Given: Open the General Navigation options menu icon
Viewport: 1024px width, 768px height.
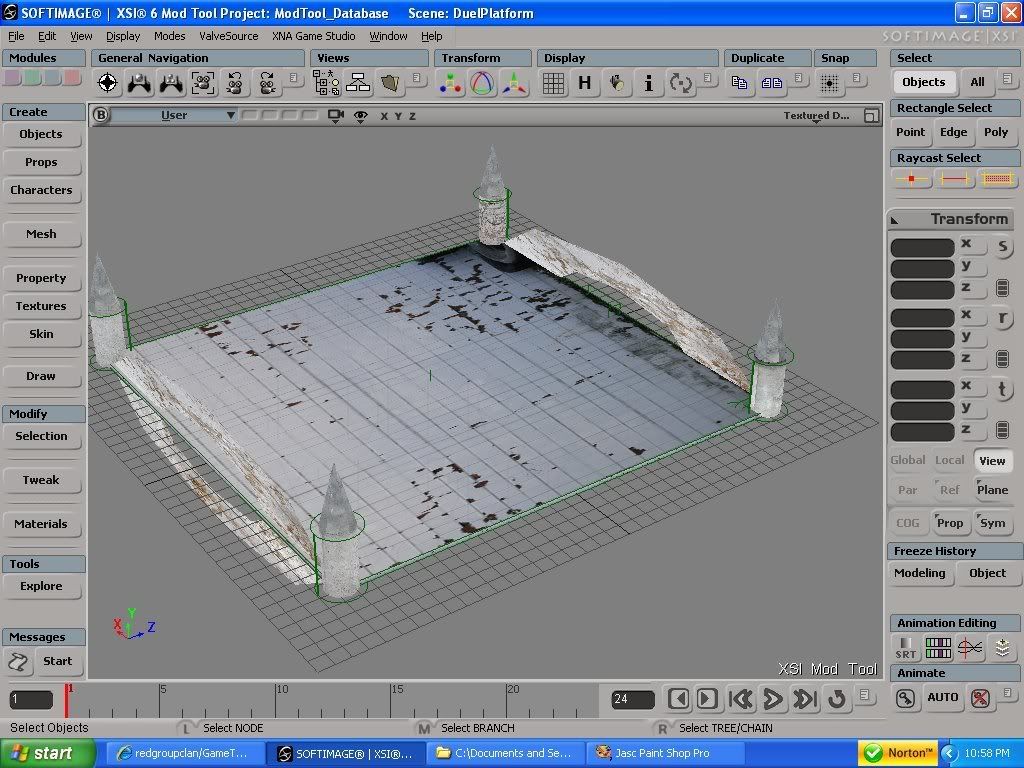Looking at the screenshot, I should pos(293,78).
